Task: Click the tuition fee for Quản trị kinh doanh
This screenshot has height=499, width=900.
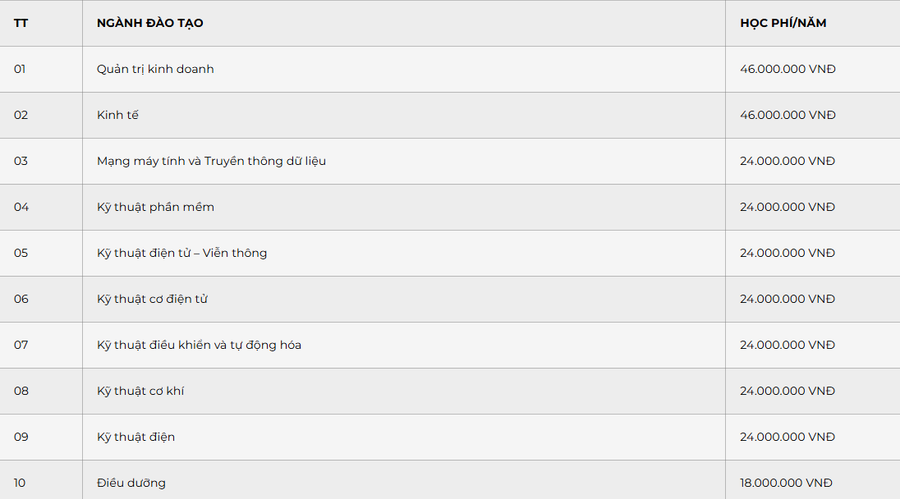Action: [787, 69]
